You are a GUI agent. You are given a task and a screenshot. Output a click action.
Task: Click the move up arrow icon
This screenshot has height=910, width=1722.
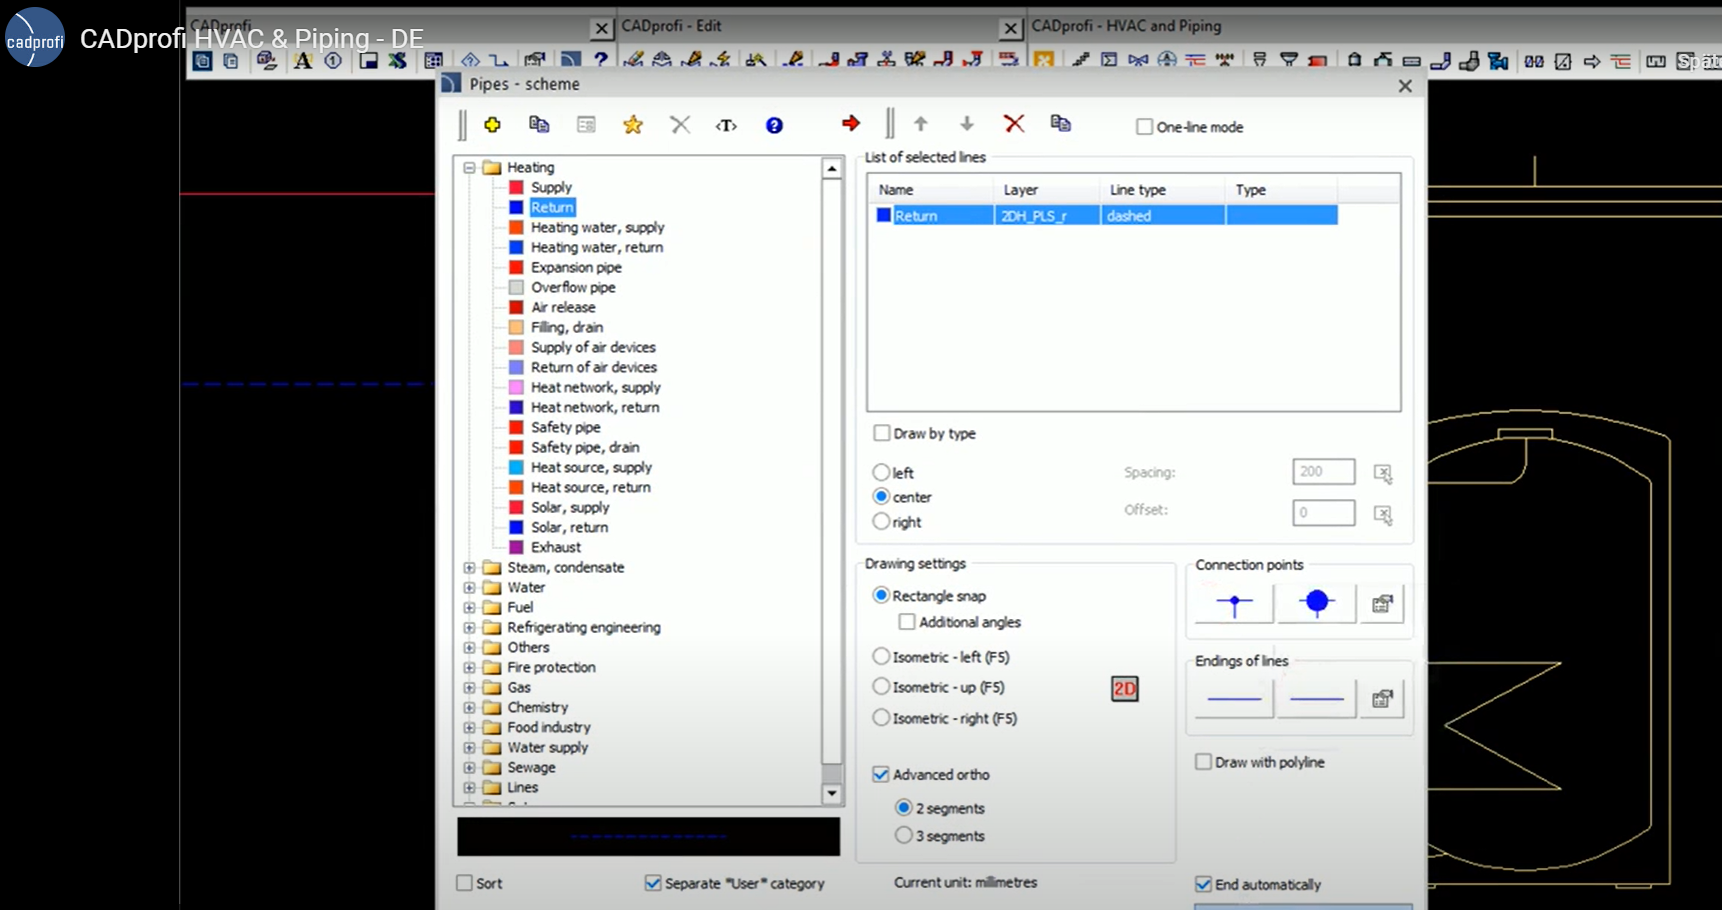coord(921,124)
